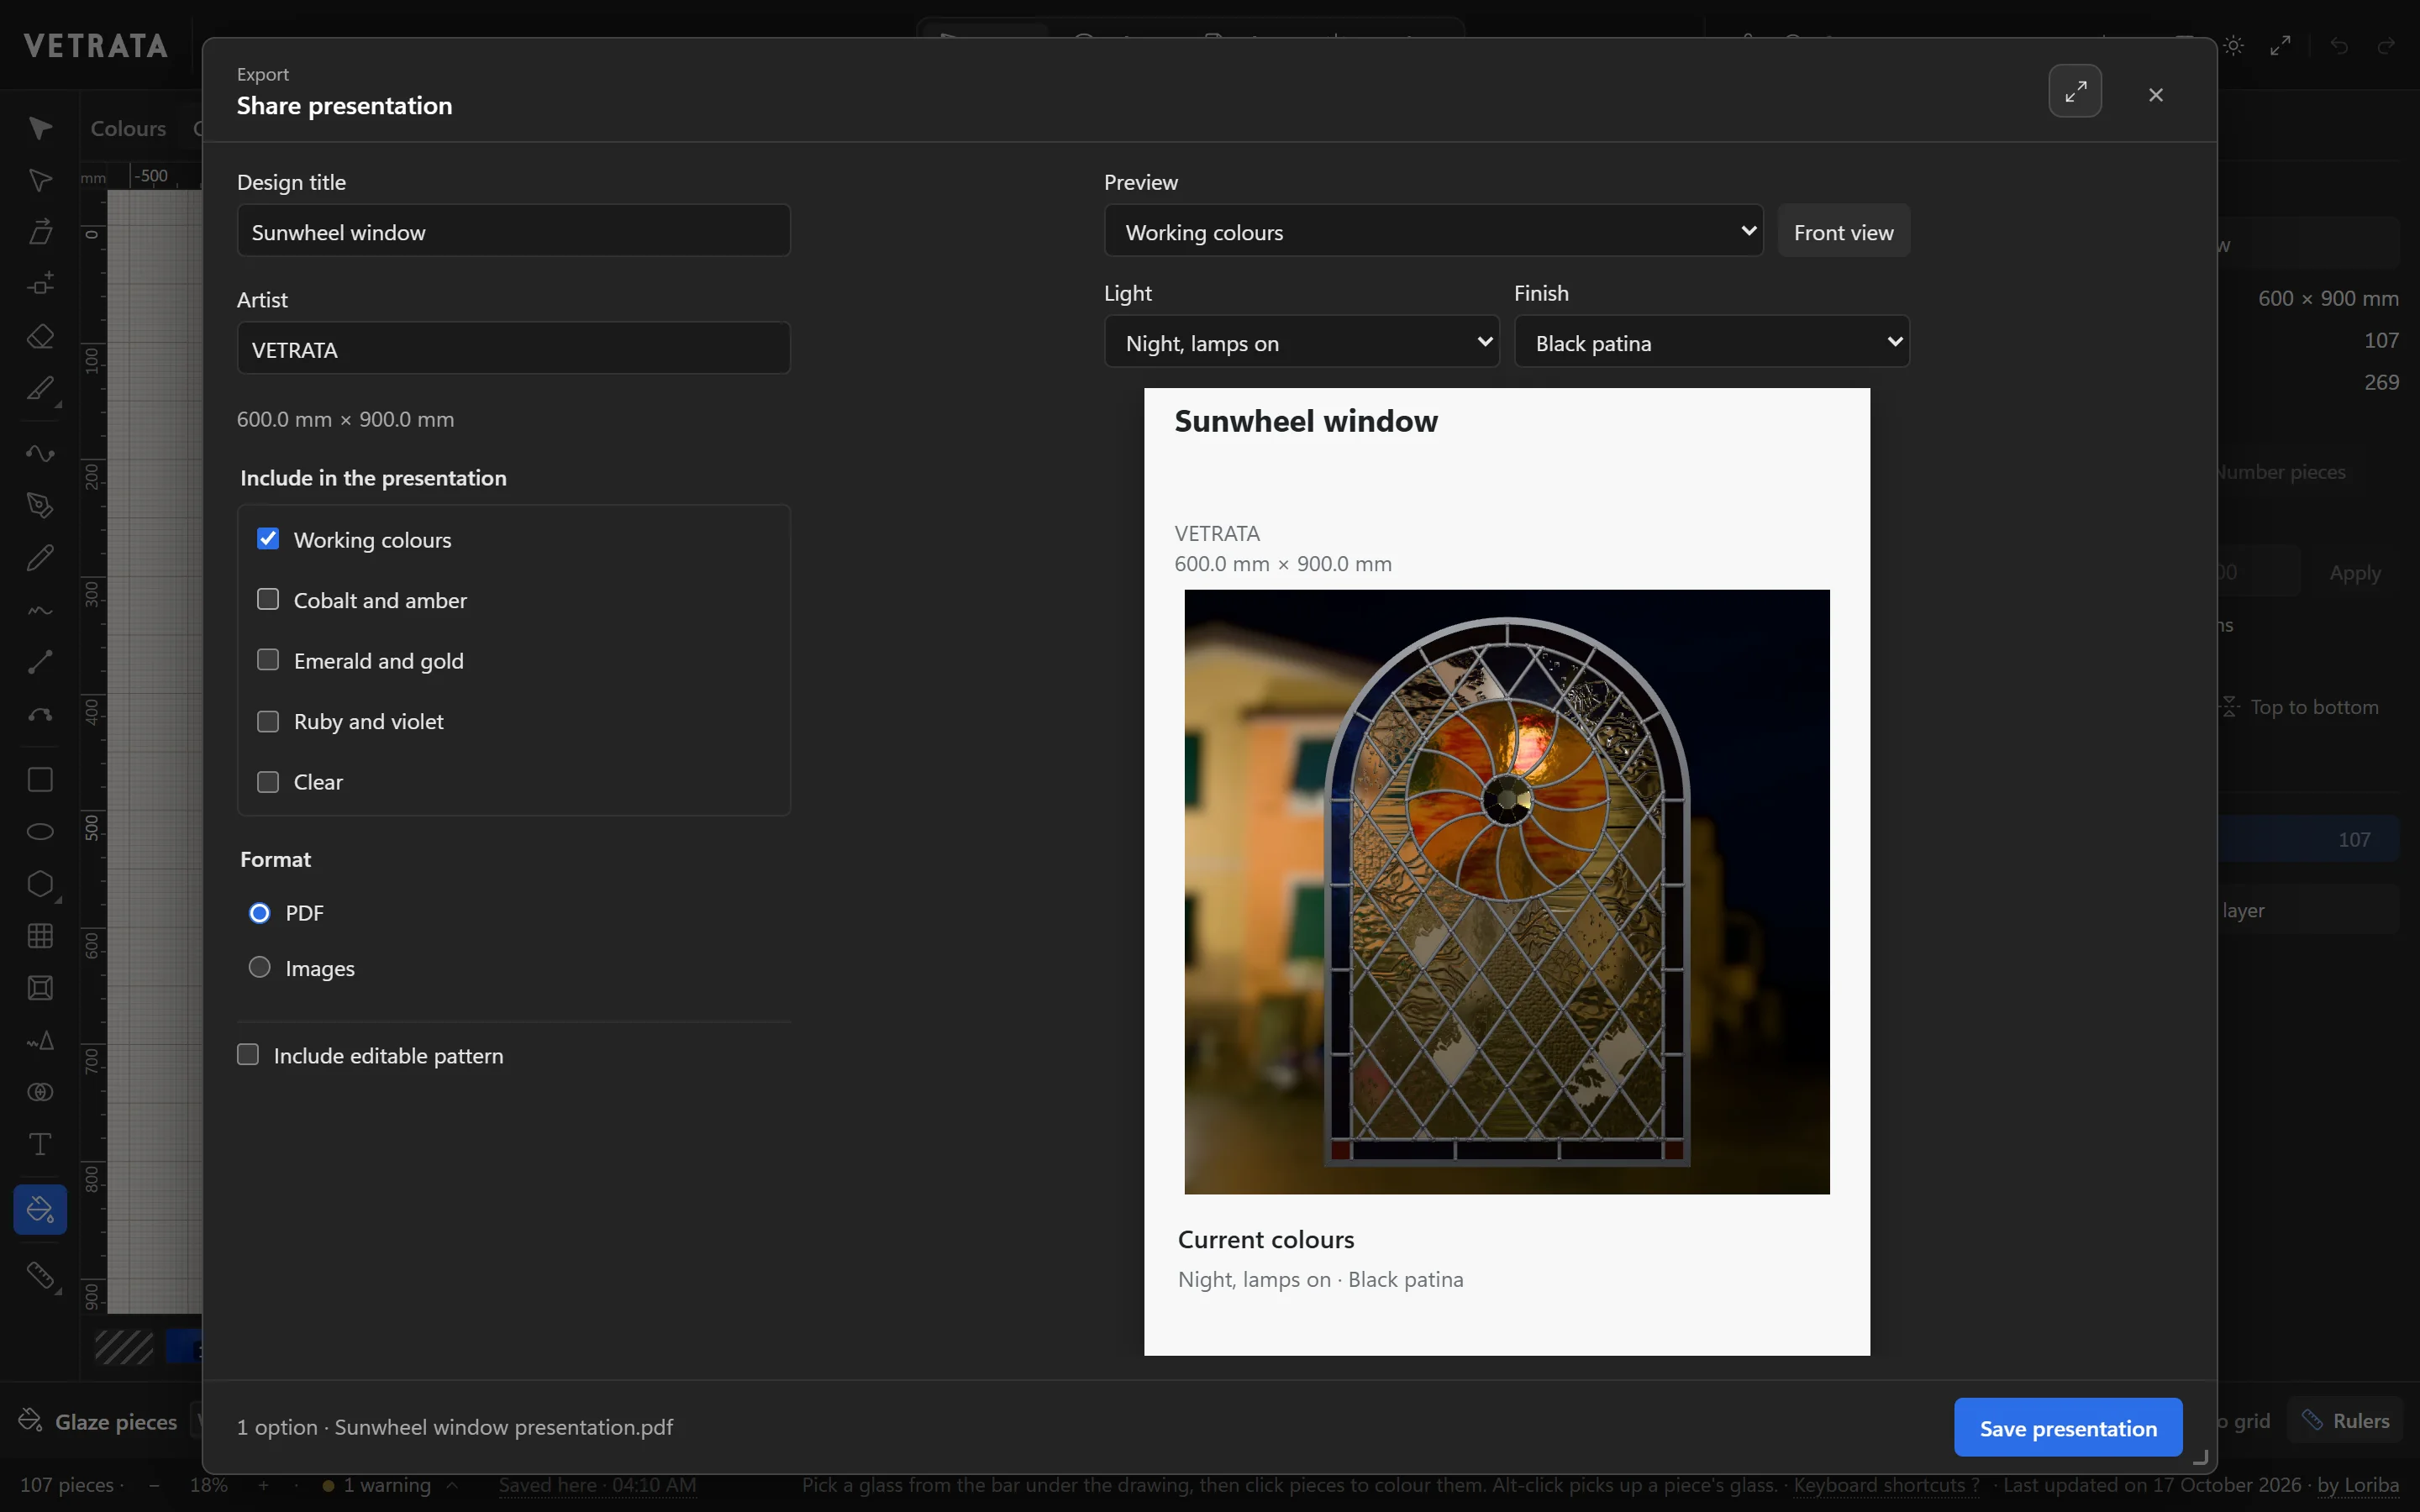The image size is (2420, 1512).
Task: Select the arrow selection tool in left toolbar
Action: (x=40, y=128)
